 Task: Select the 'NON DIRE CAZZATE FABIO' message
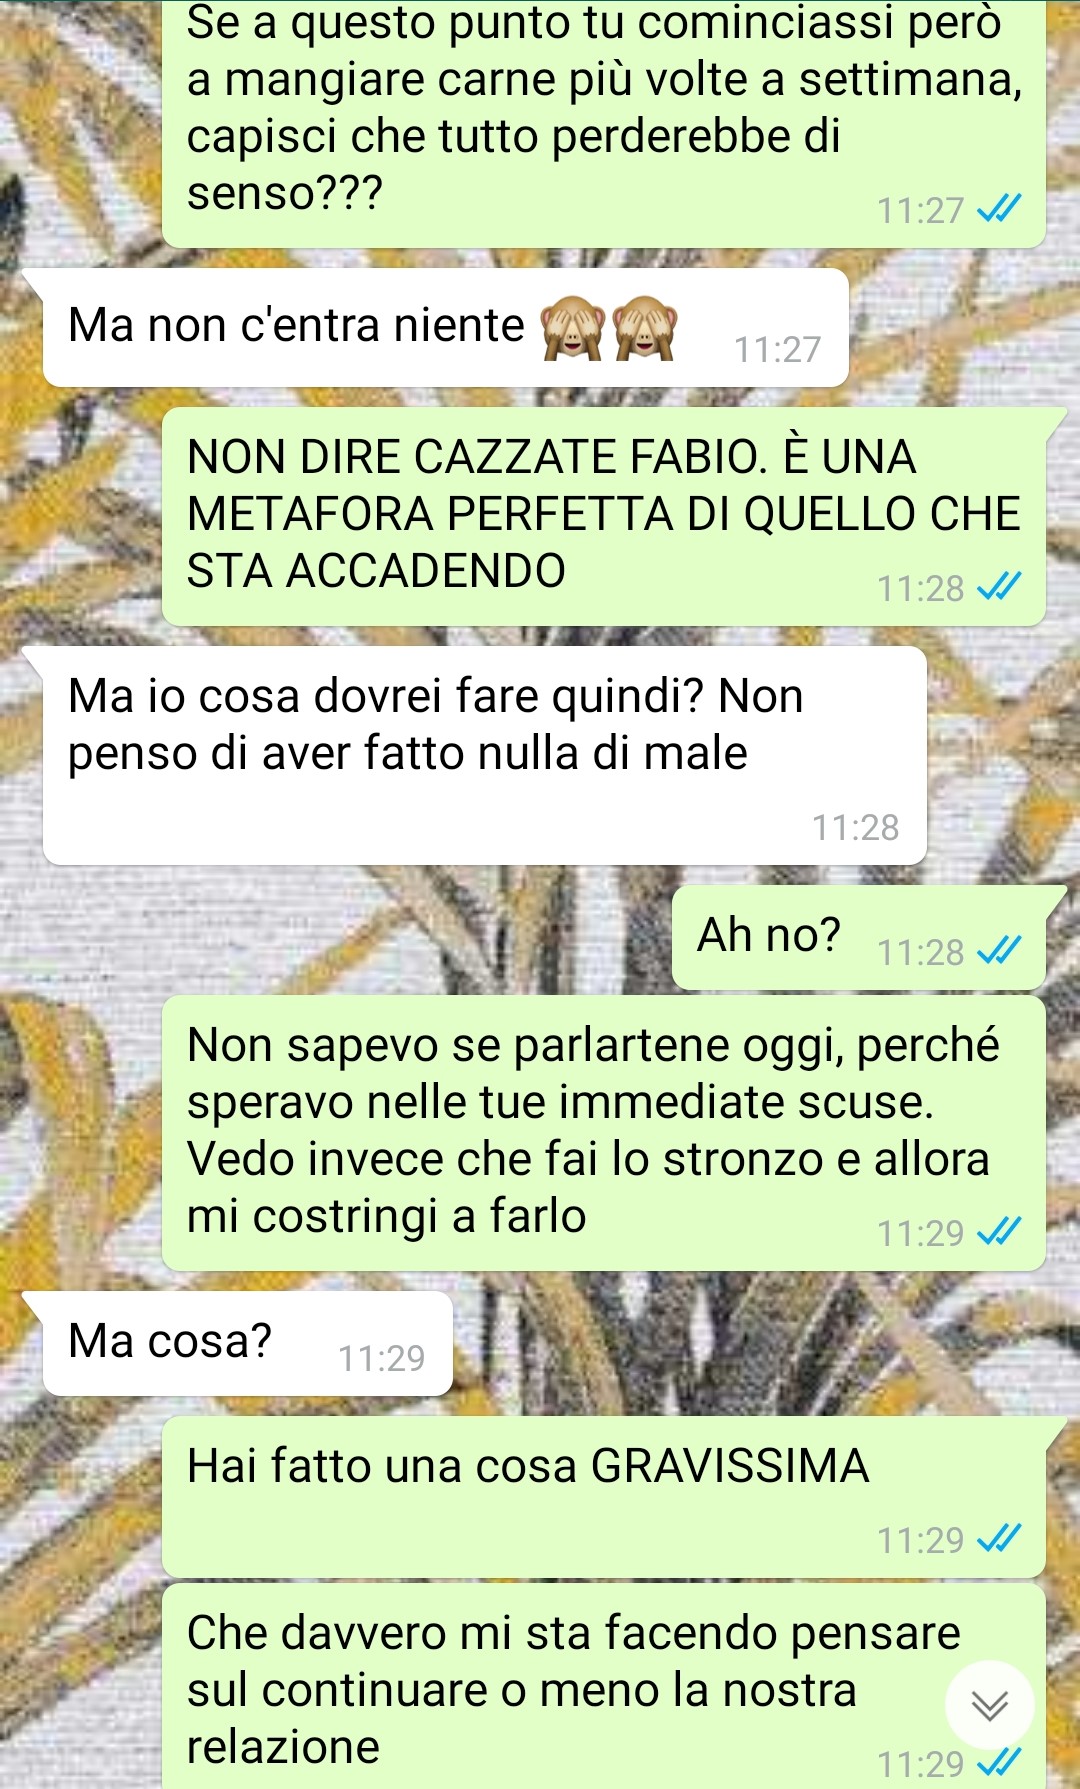604,516
